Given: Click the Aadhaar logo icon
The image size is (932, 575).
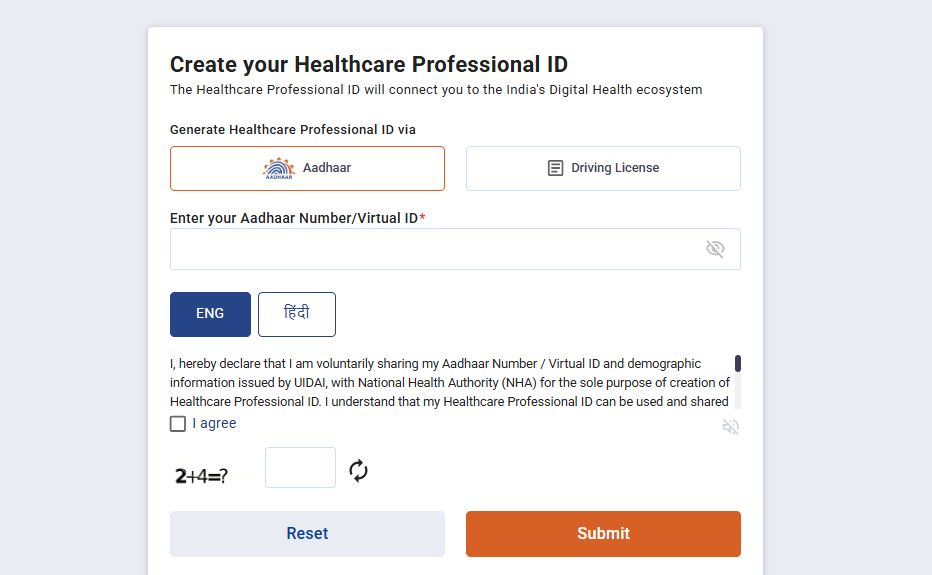Looking at the screenshot, I should (279, 168).
